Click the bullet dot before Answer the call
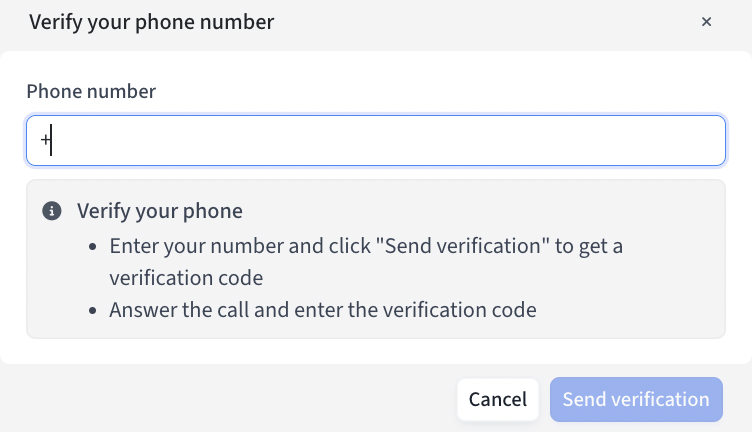 point(93,311)
